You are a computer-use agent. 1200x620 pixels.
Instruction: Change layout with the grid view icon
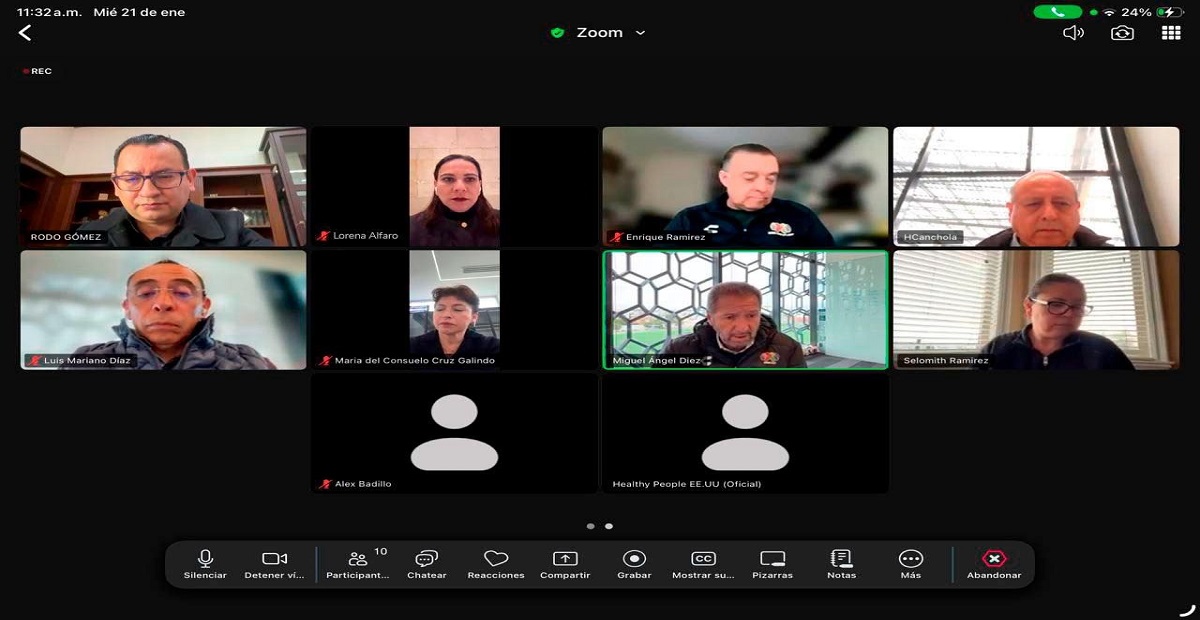pos(1171,33)
